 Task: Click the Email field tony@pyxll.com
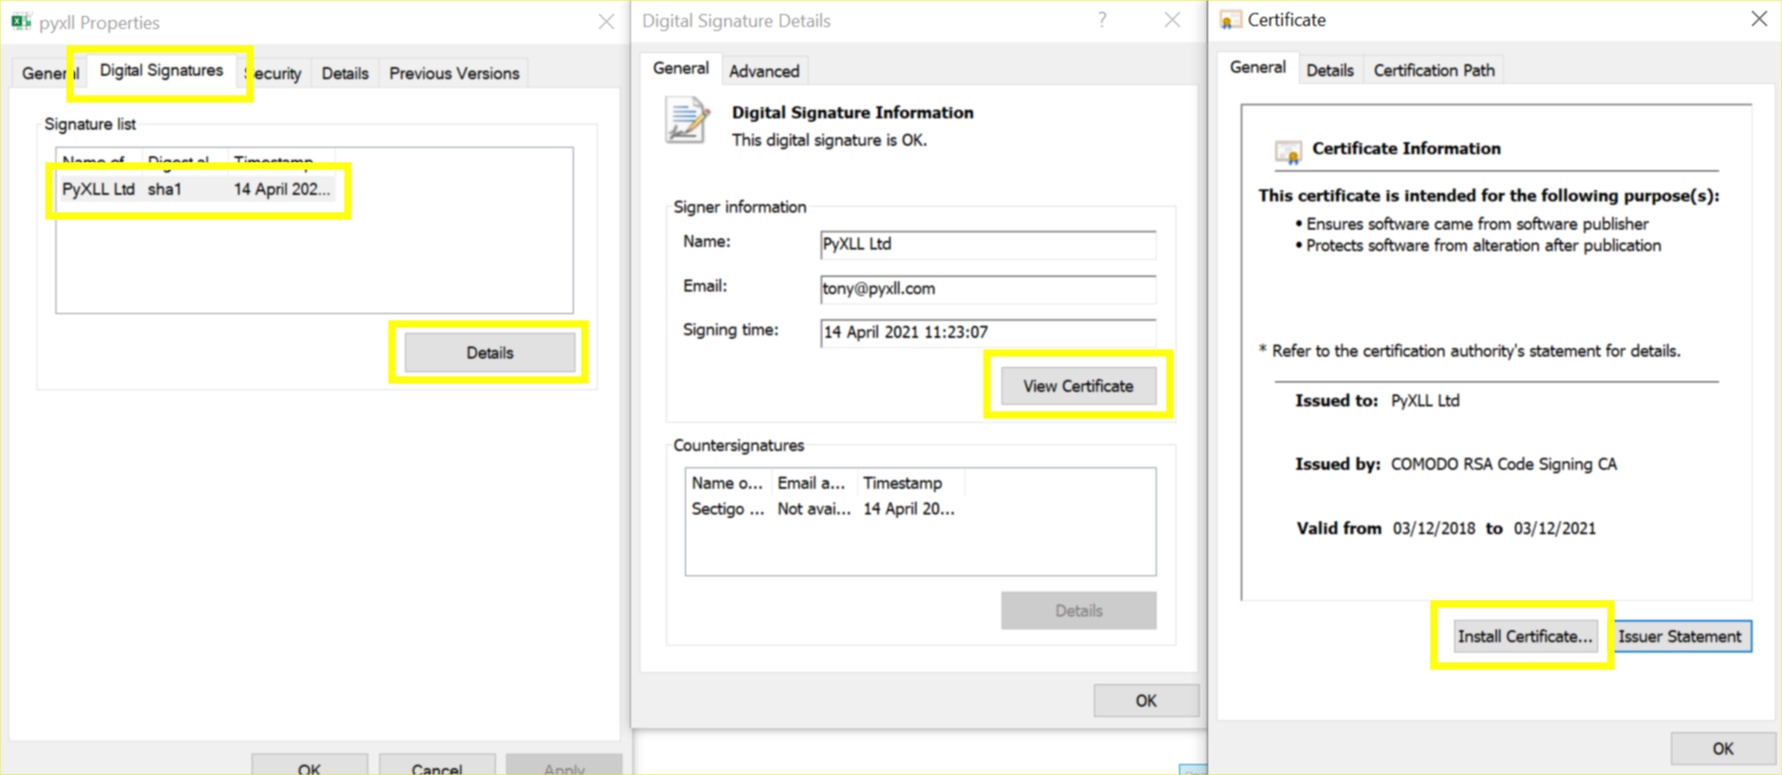988,288
